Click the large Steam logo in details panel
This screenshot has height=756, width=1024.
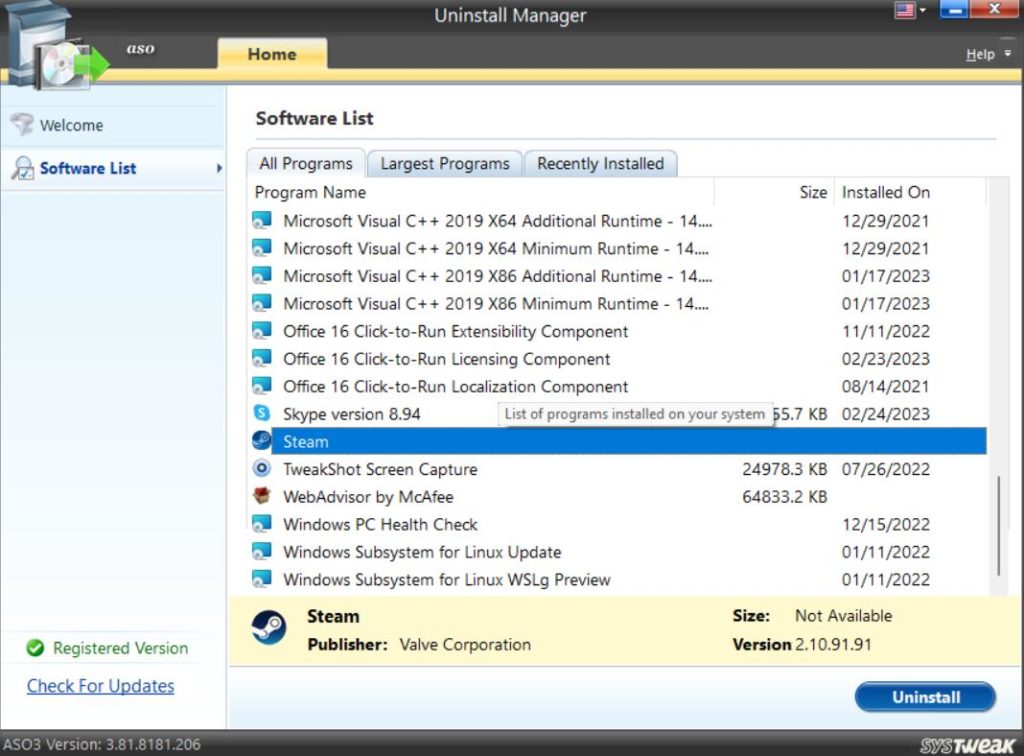point(268,629)
